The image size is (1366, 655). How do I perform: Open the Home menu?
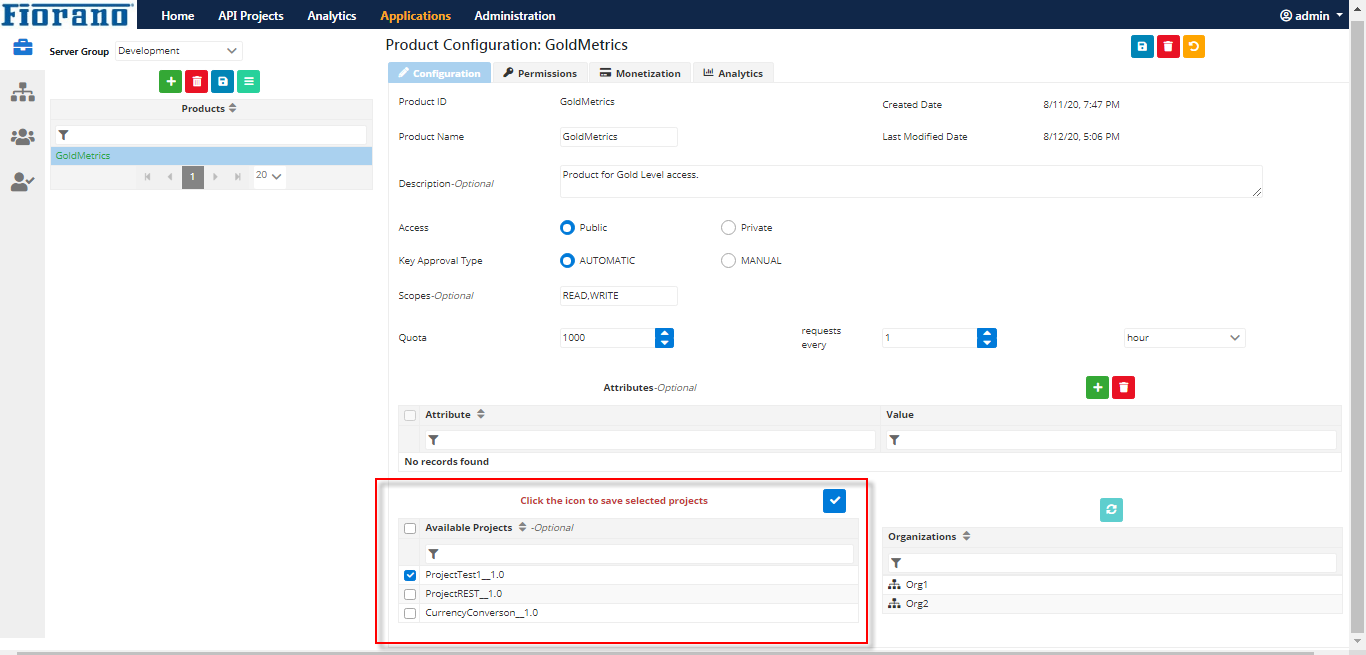tap(178, 15)
